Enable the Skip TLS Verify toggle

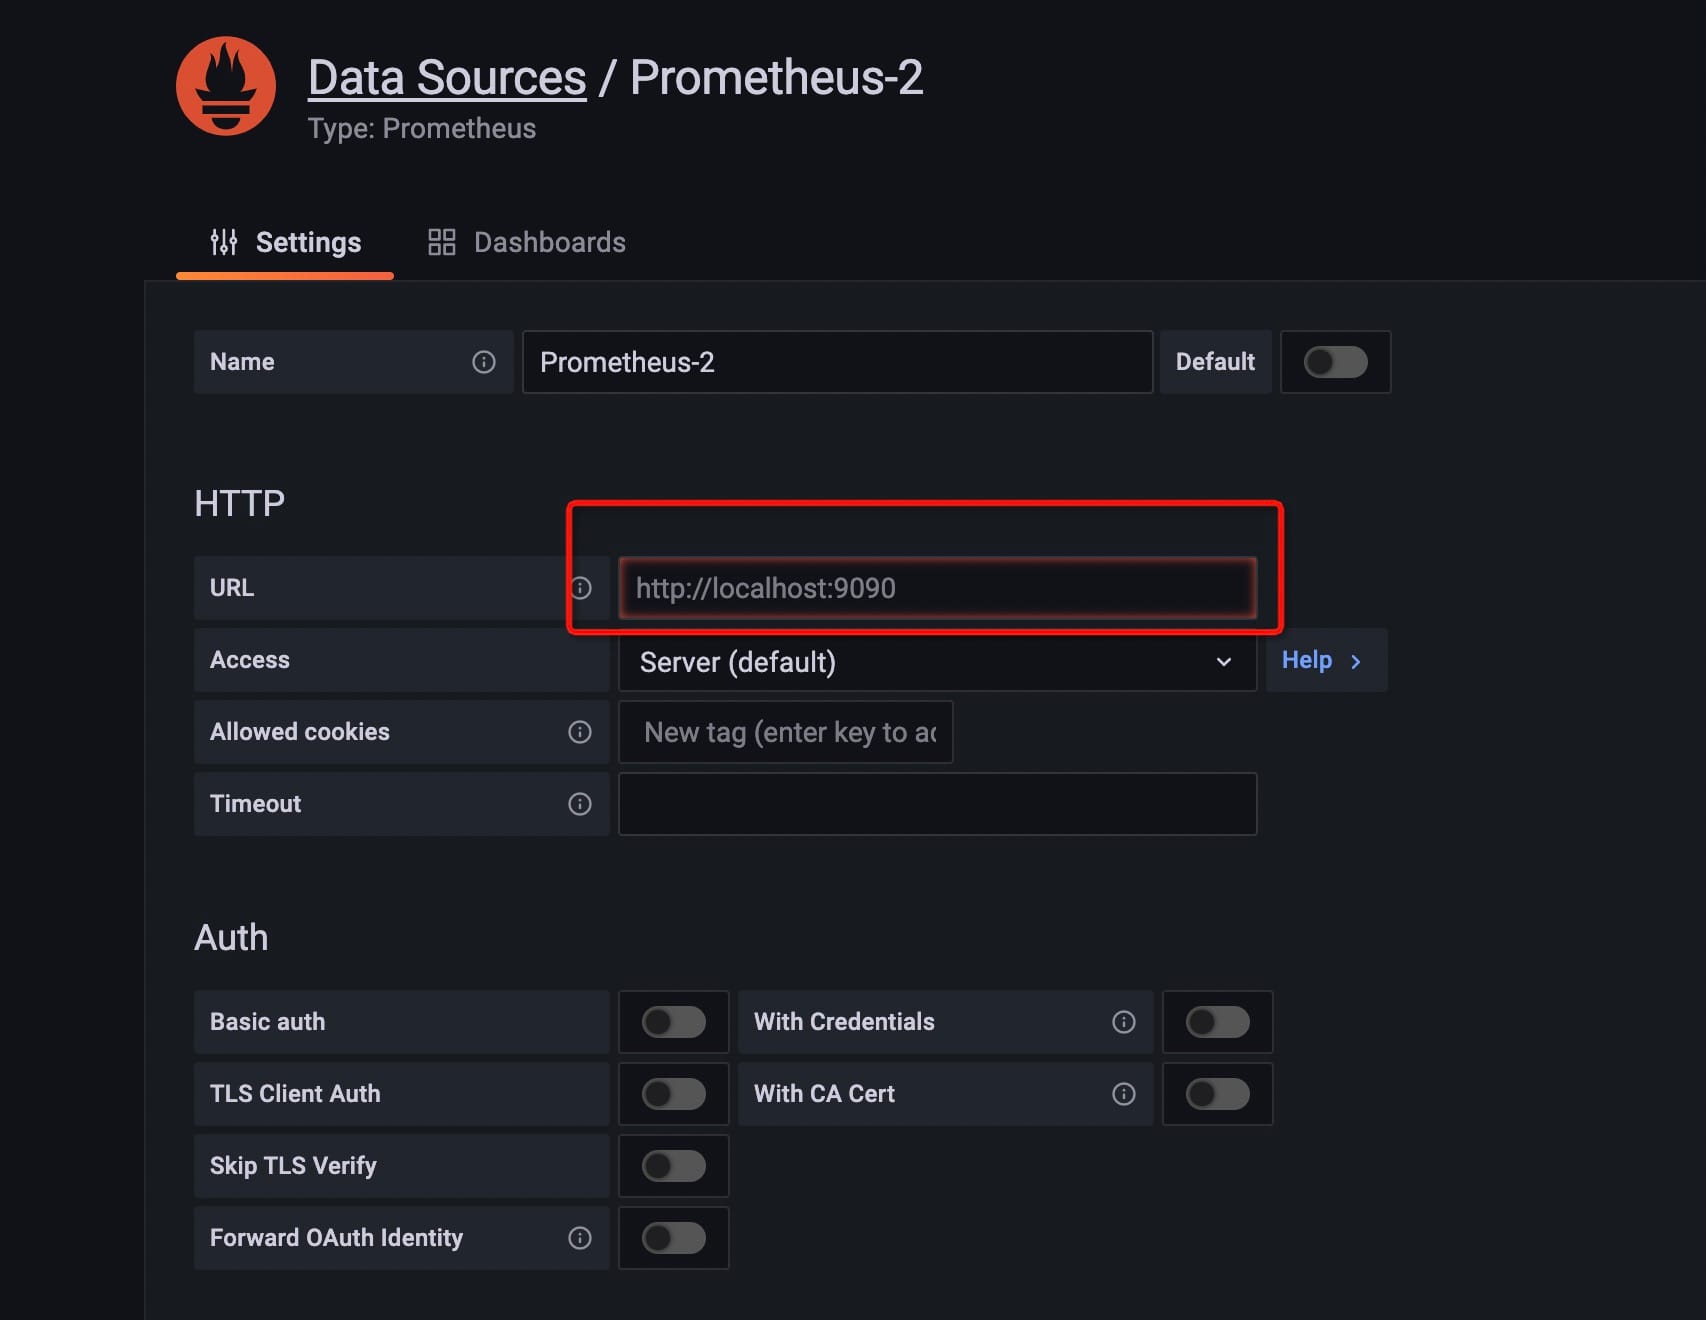point(674,1166)
